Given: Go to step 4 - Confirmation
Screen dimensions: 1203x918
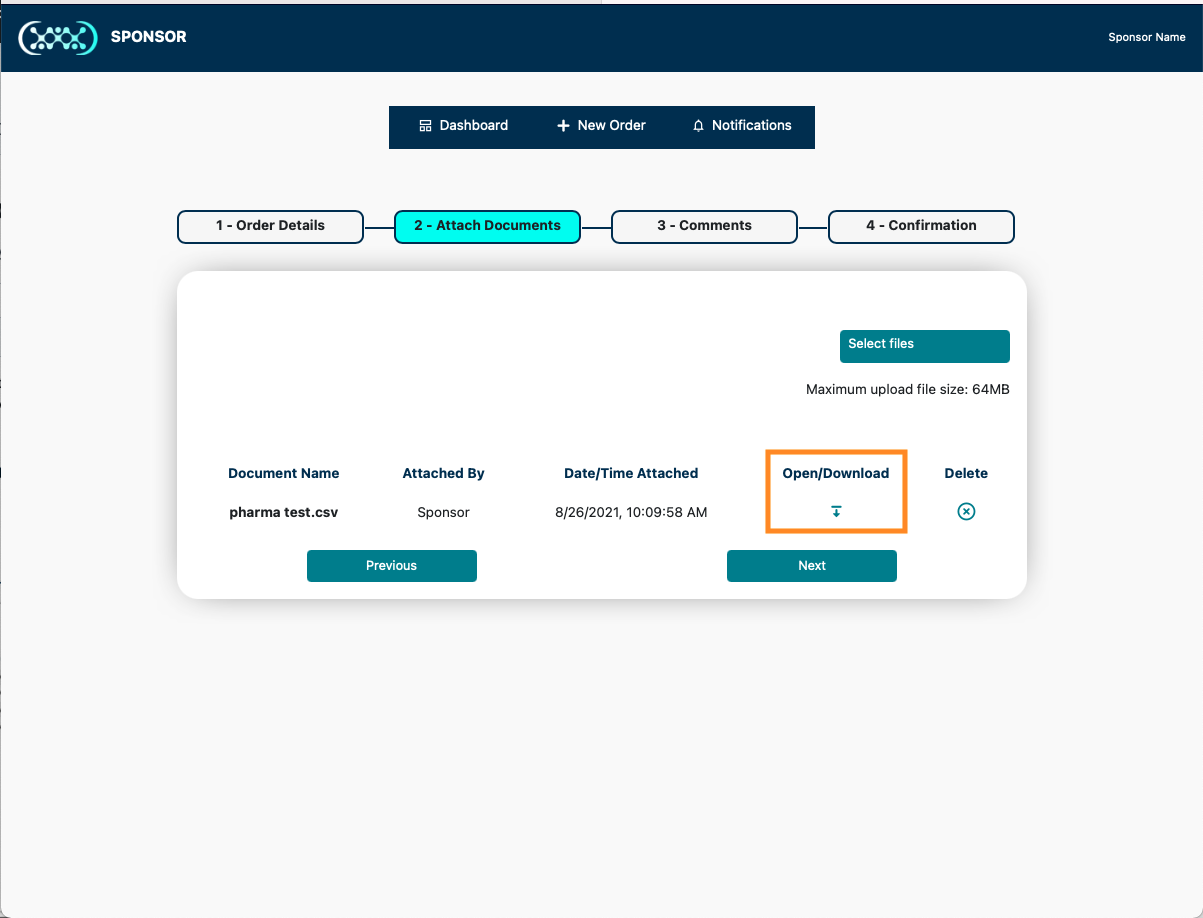Looking at the screenshot, I should pyautogui.click(x=921, y=226).
